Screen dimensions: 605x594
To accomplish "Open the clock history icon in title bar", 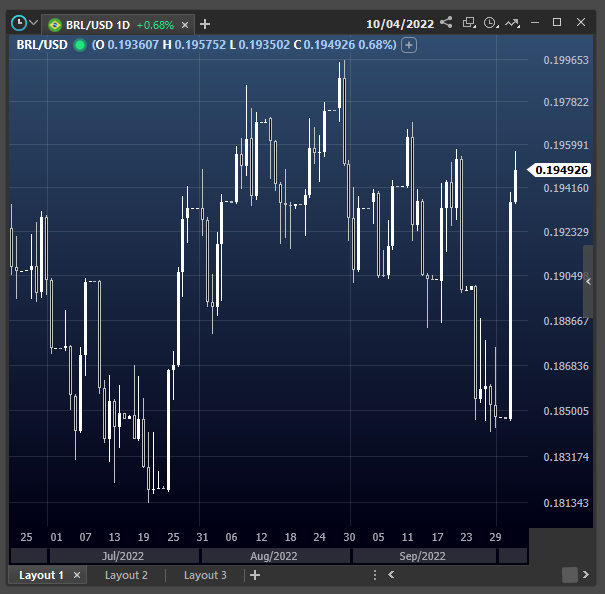I will pos(490,22).
